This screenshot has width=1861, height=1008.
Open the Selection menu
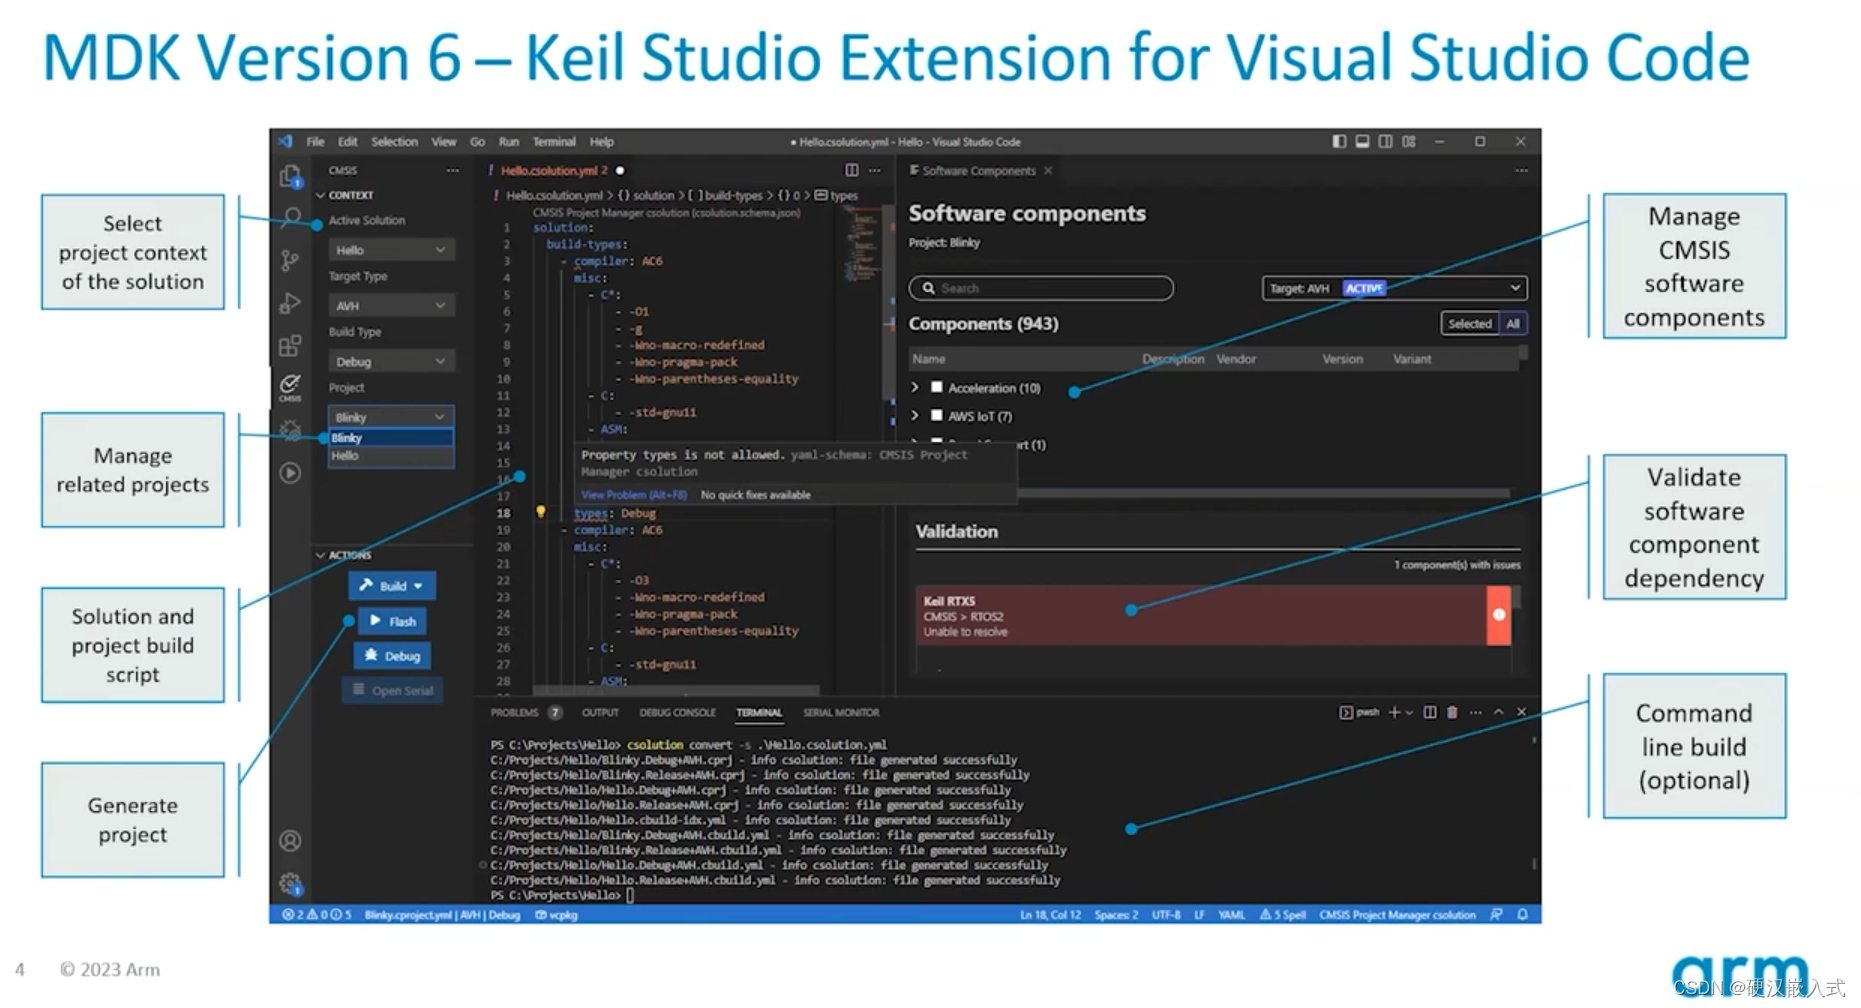point(394,141)
